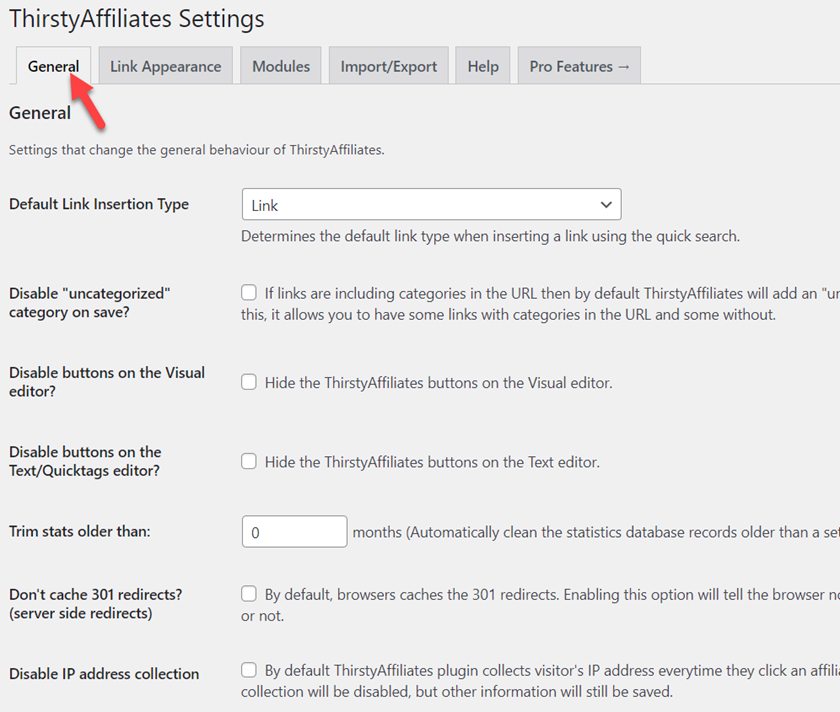Check Disable IP address collection option
Image resolution: width=840 pixels, height=712 pixels.
pos(249,670)
